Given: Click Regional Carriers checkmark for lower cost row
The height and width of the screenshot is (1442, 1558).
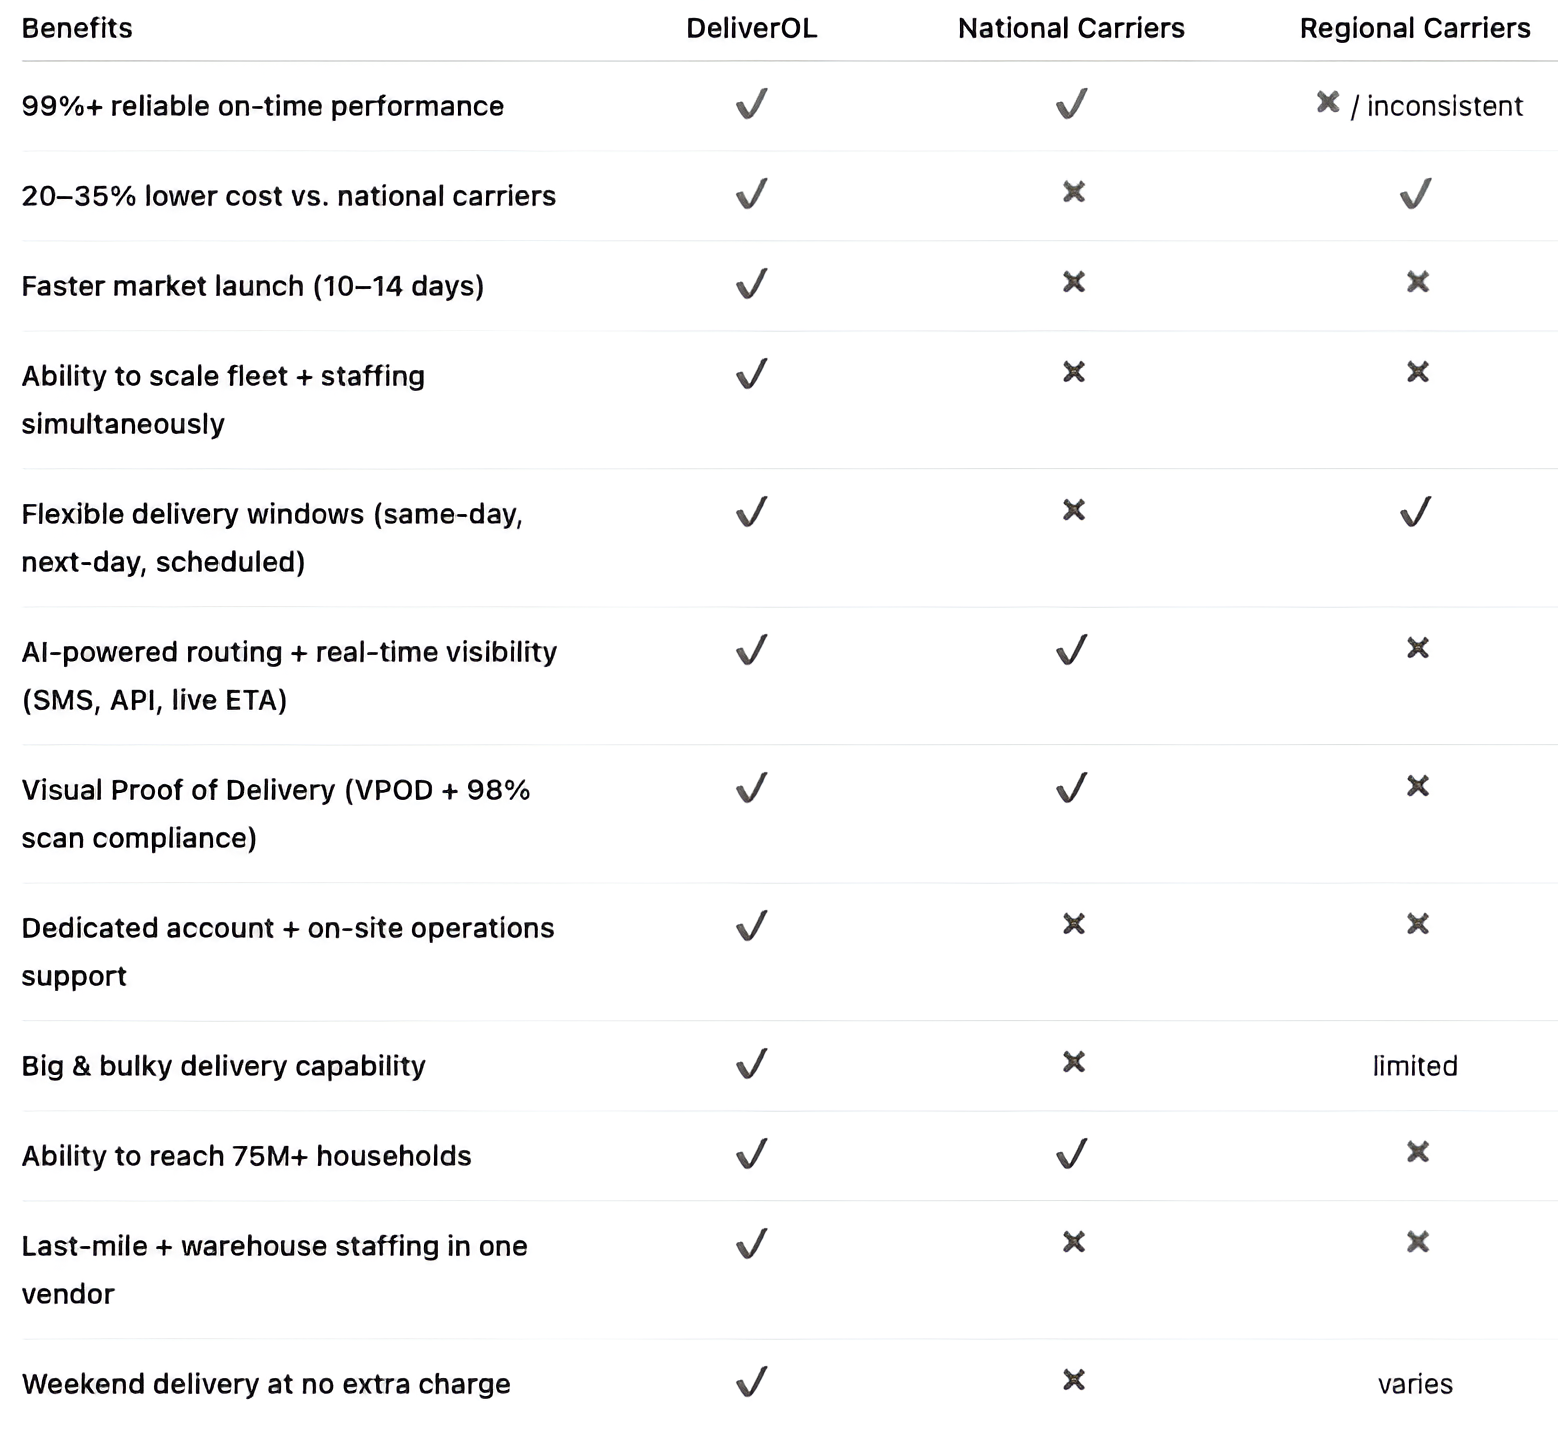Looking at the screenshot, I should (1415, 193).
